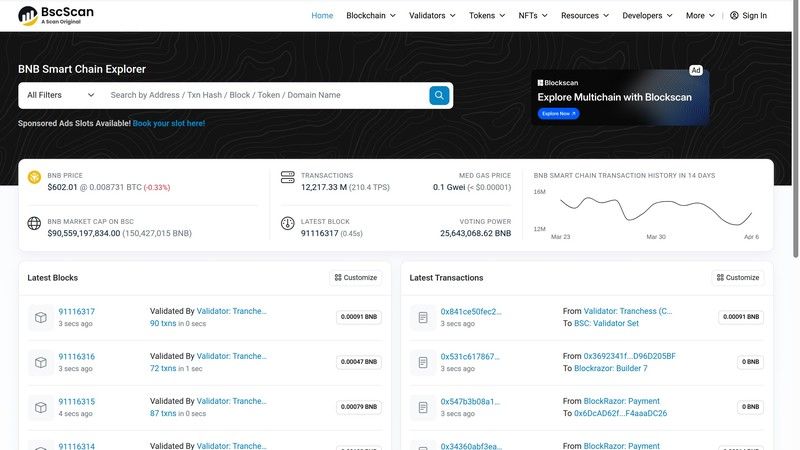
Task: Click the Sign In user icon
Action: [x=734, y=15]
